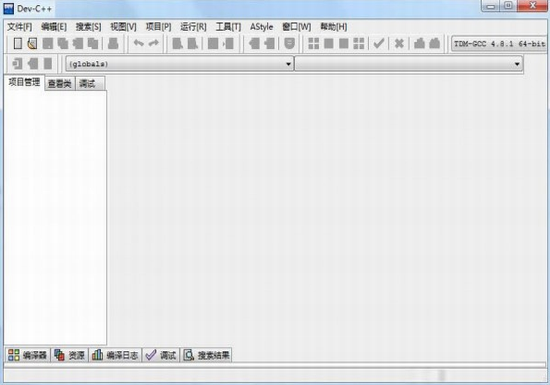Click the X stop execution icon
The height and width of the screenshot is (385, 550).
[x=399, y=43]
